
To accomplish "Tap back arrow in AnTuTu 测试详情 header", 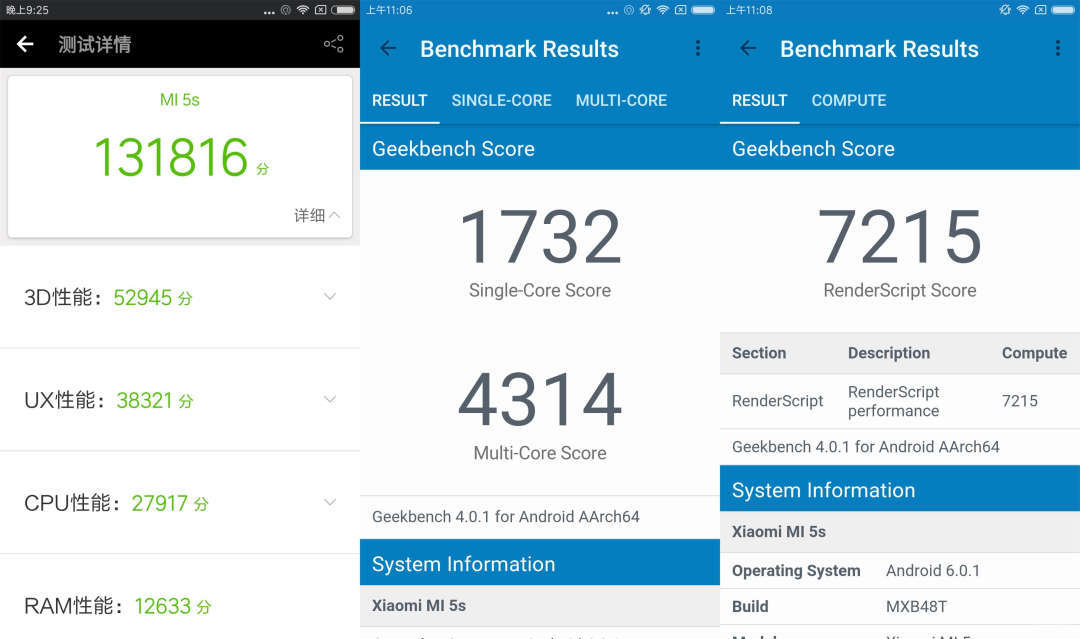I will coord(25,44).
